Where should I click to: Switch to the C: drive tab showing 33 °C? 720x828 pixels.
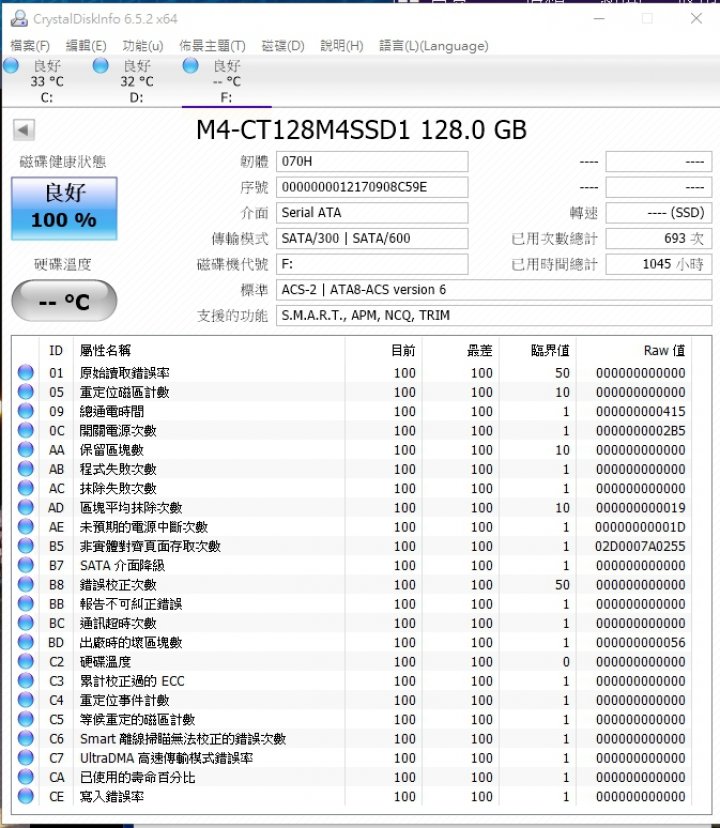47,82
